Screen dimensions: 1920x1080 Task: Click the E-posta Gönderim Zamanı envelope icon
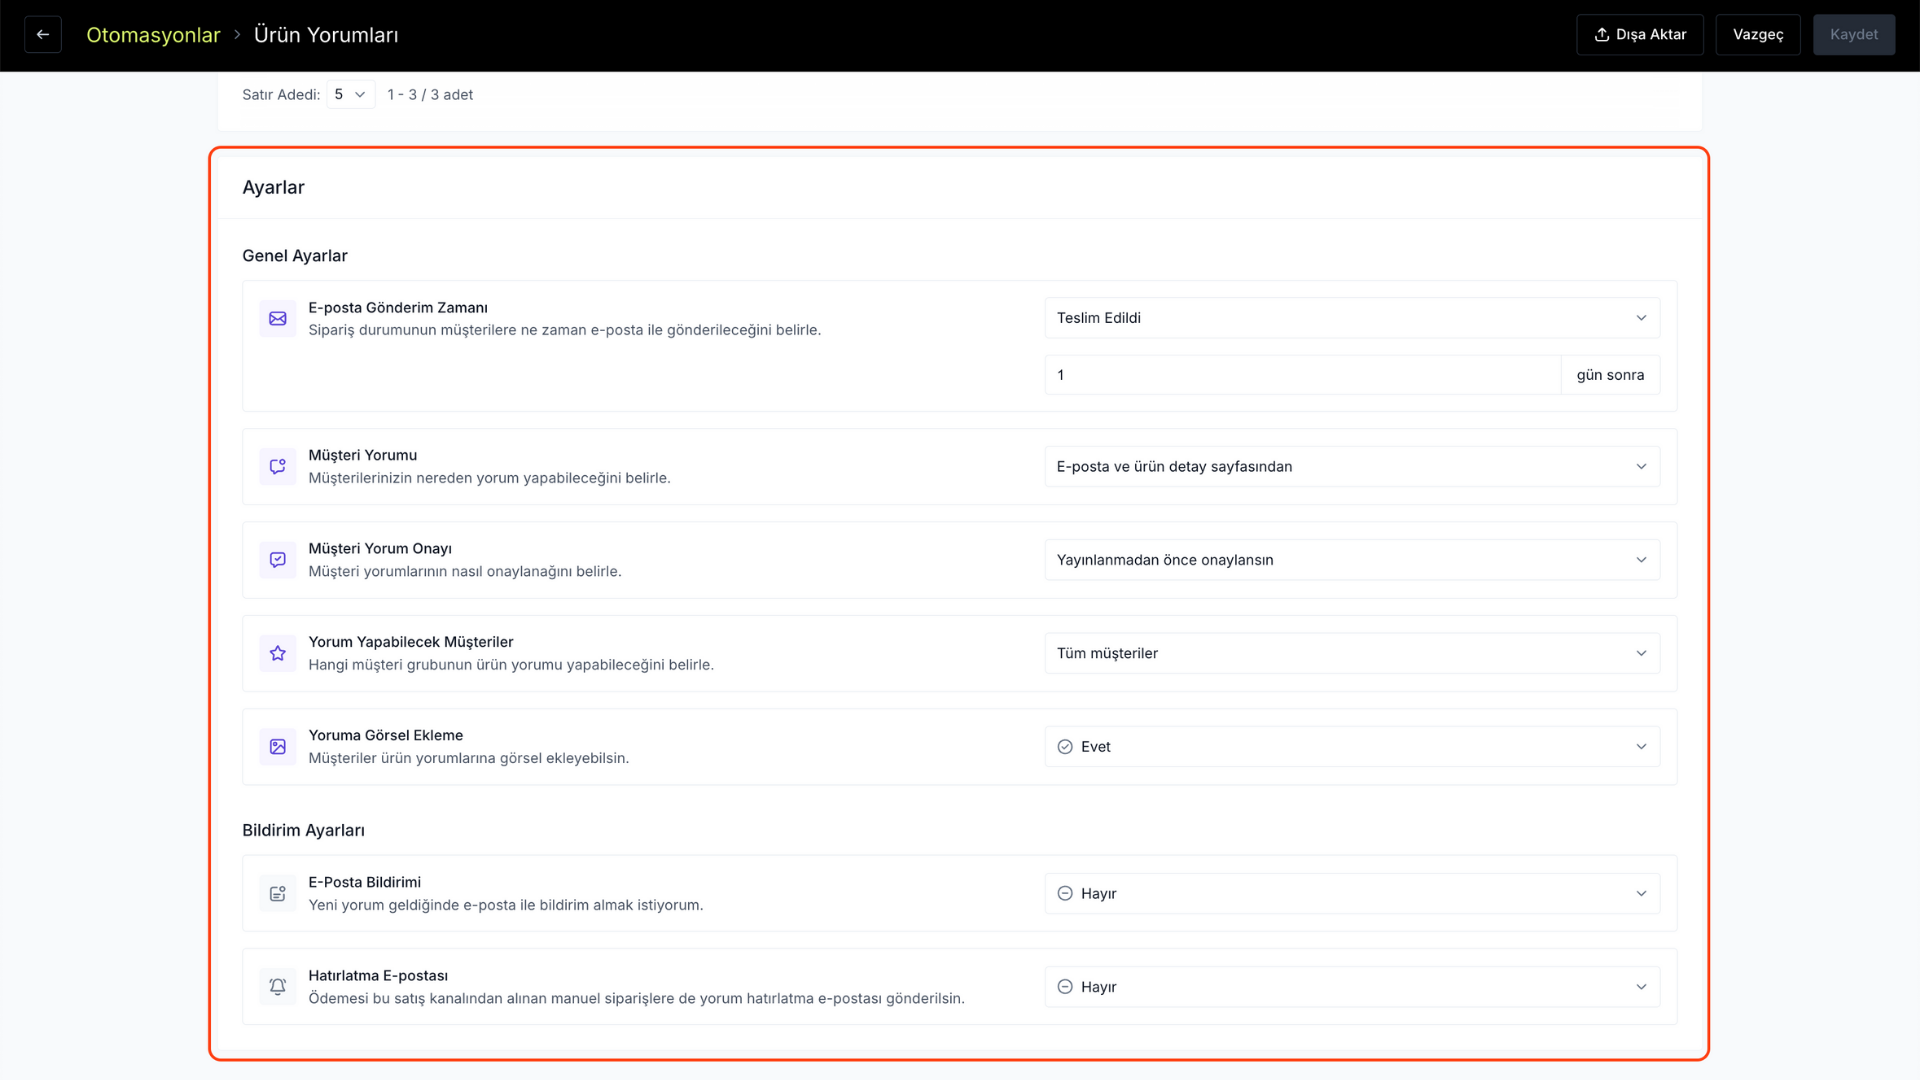click(278, 318)
